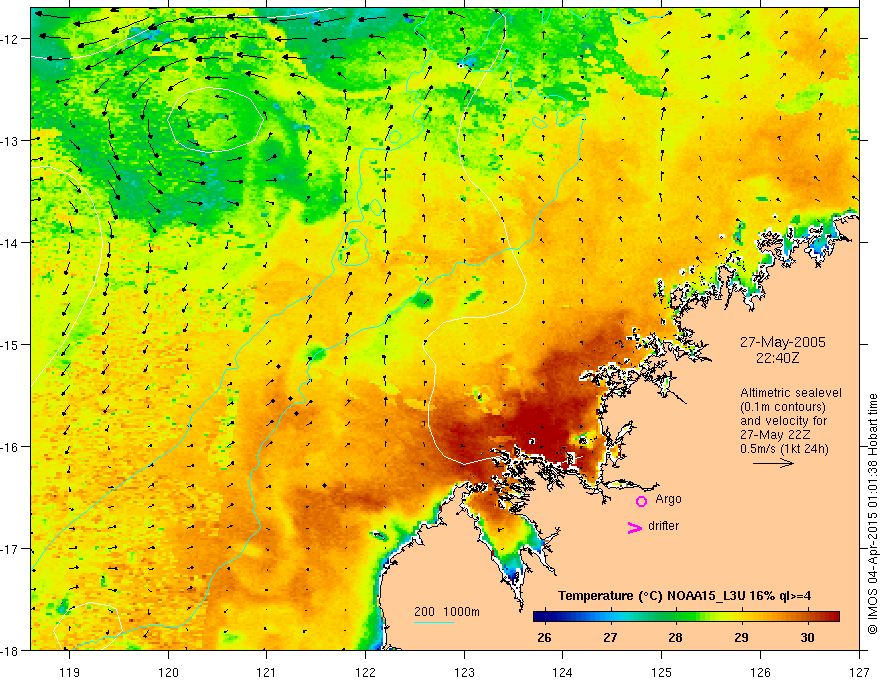The image size is (880, 680).
Task: Click the dark red end of the color bar past 30
Action: 833,617
